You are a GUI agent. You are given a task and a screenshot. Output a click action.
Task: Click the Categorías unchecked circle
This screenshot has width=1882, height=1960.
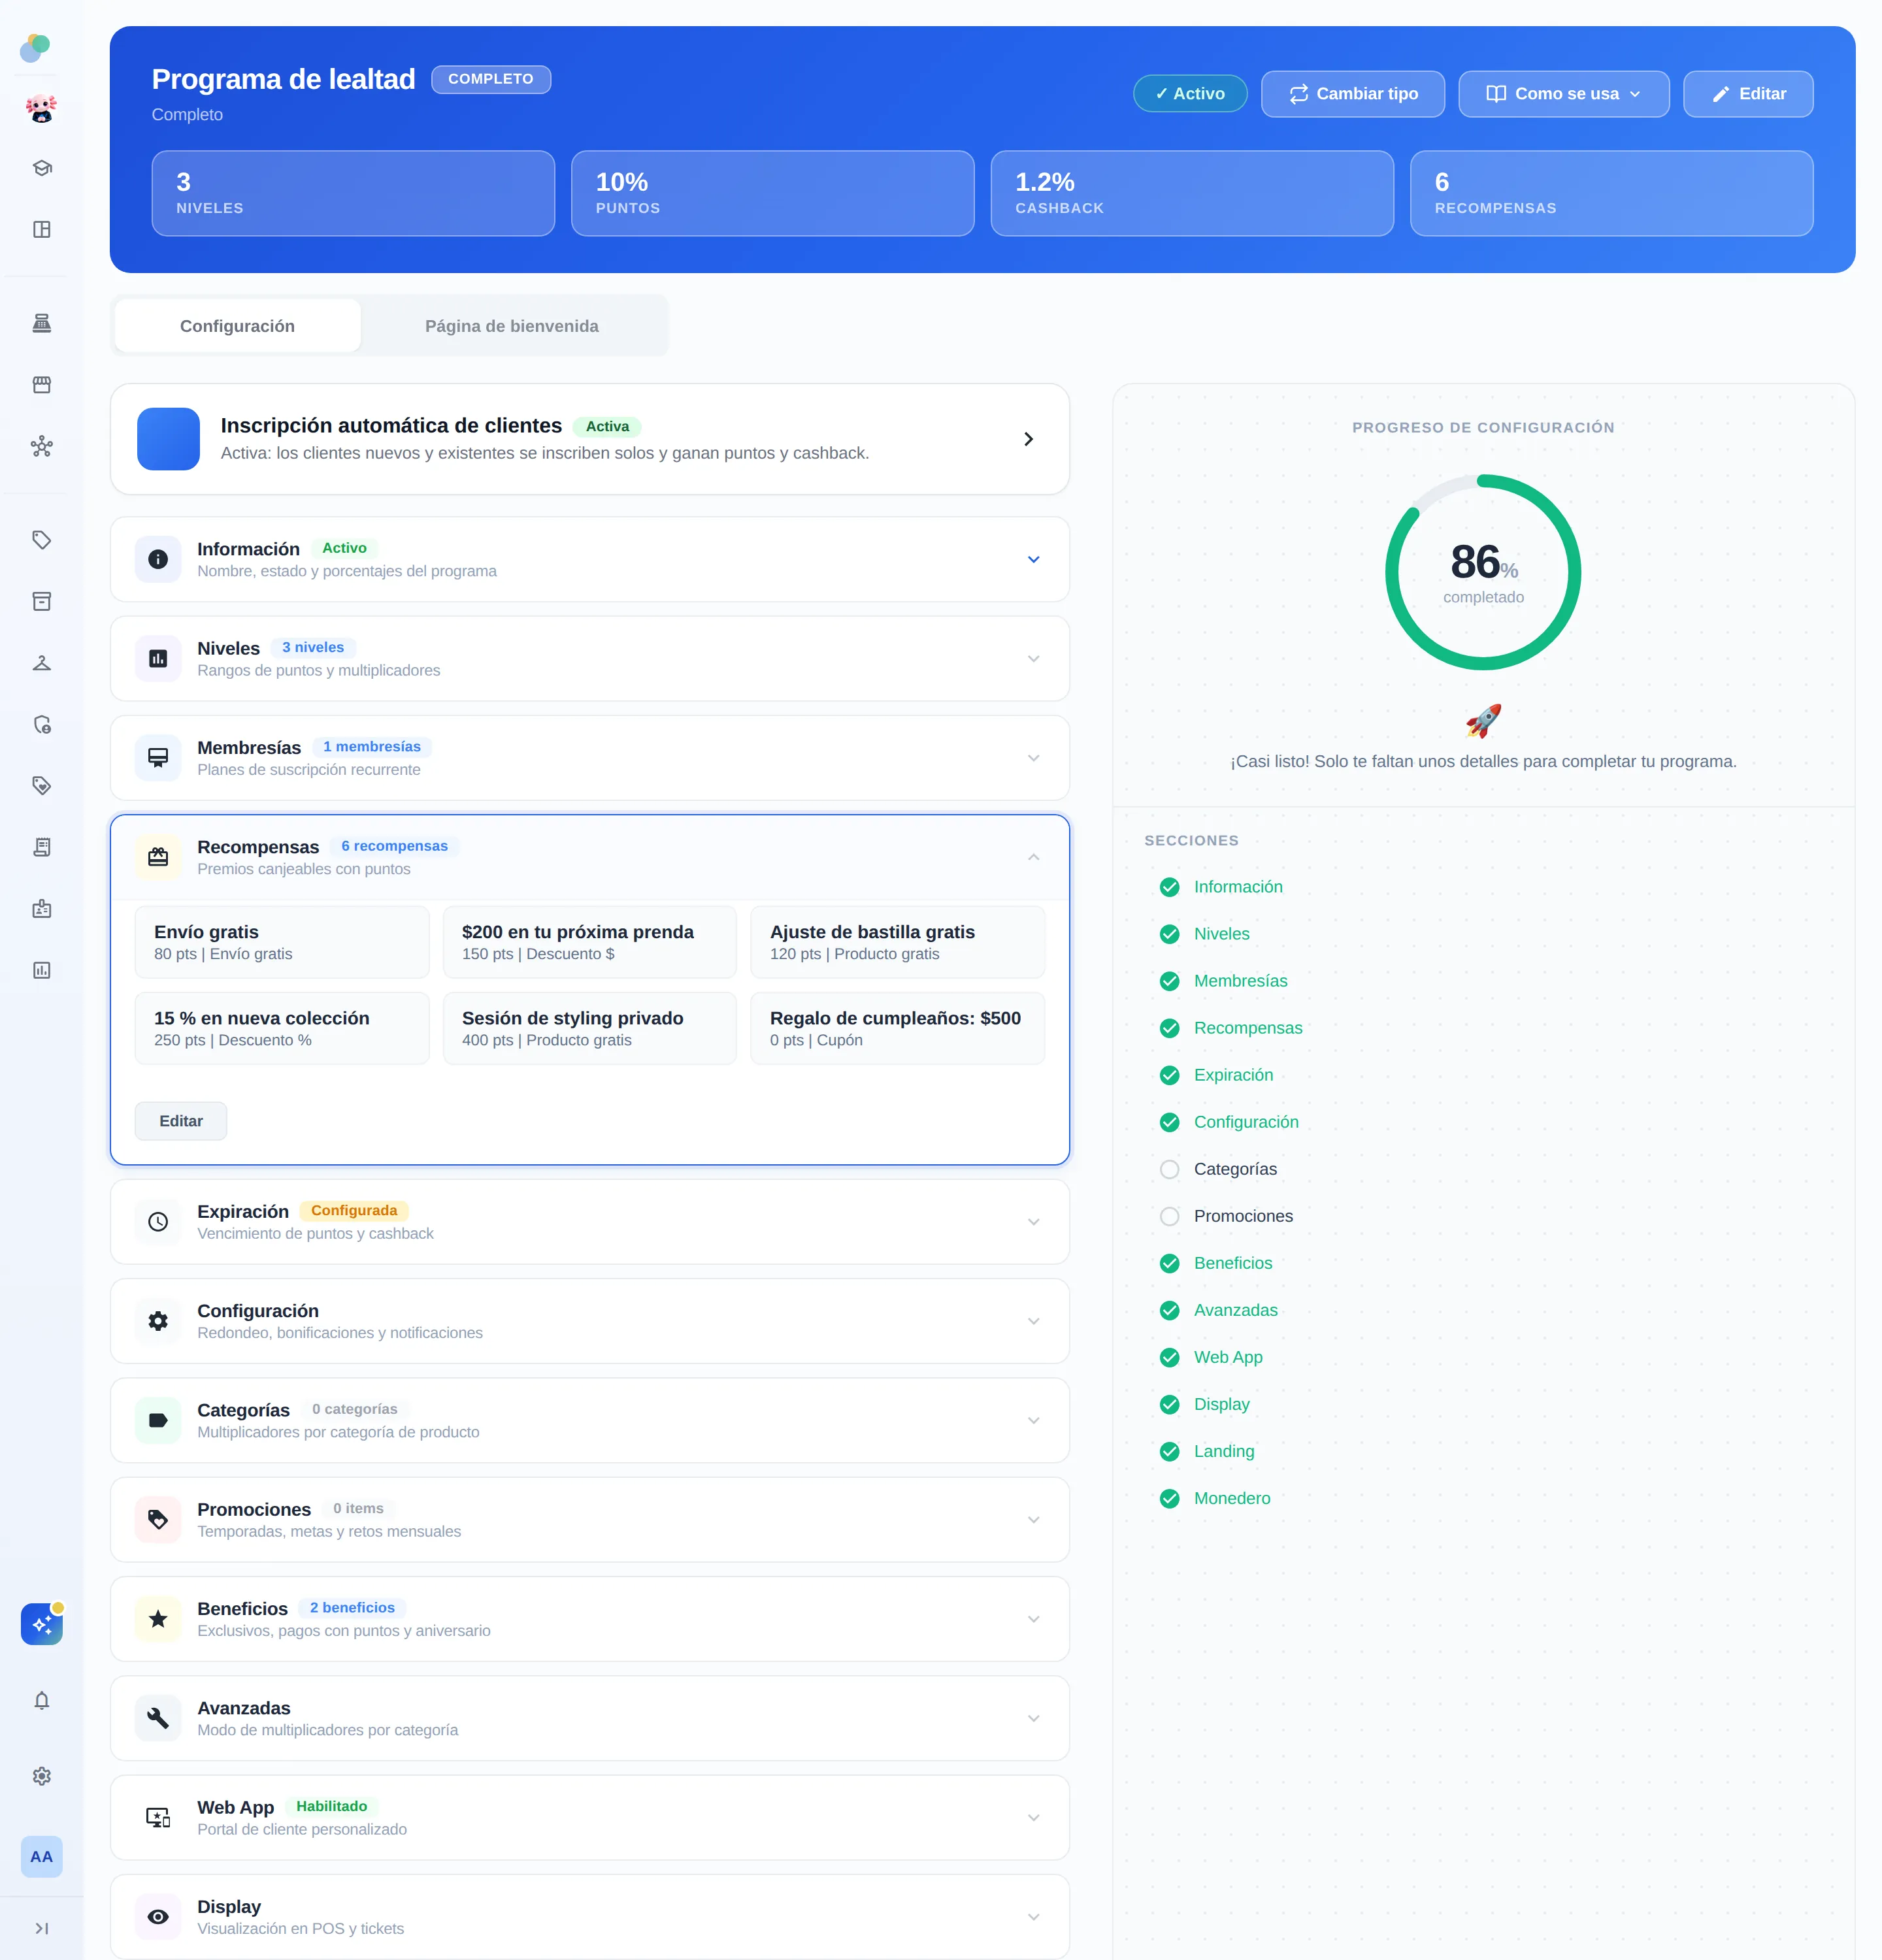pyautogui.click(x=1169, y=1169)
